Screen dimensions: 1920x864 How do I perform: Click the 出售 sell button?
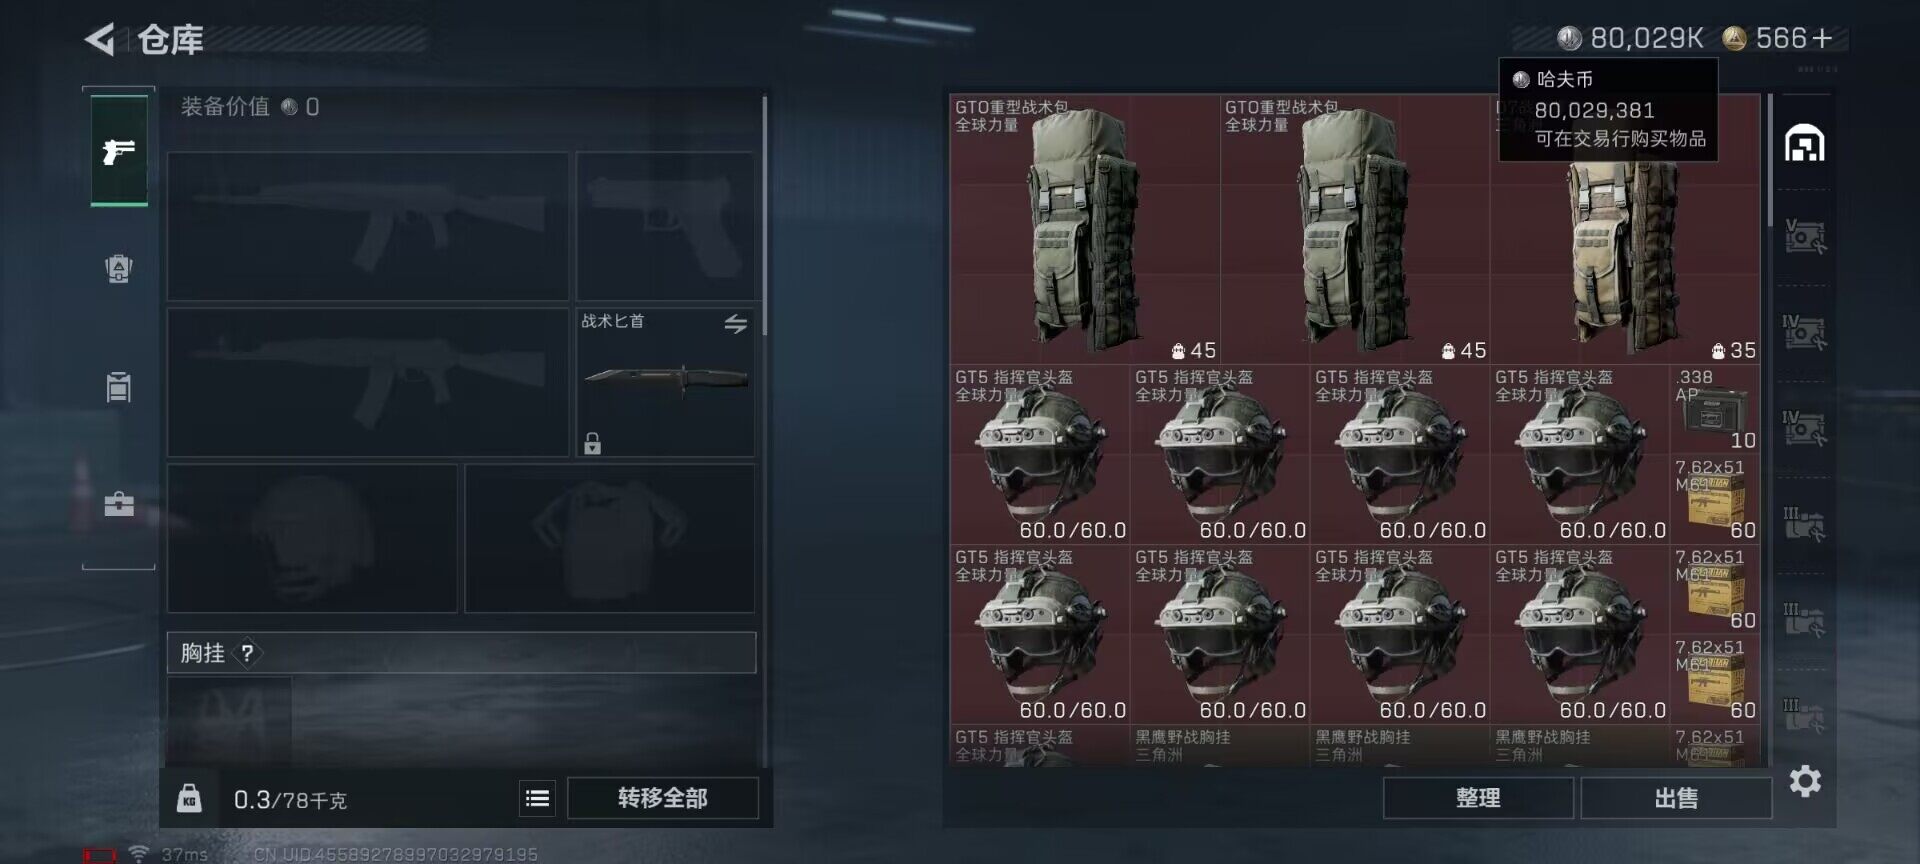pyautogui.click(x=1676, y=798)
